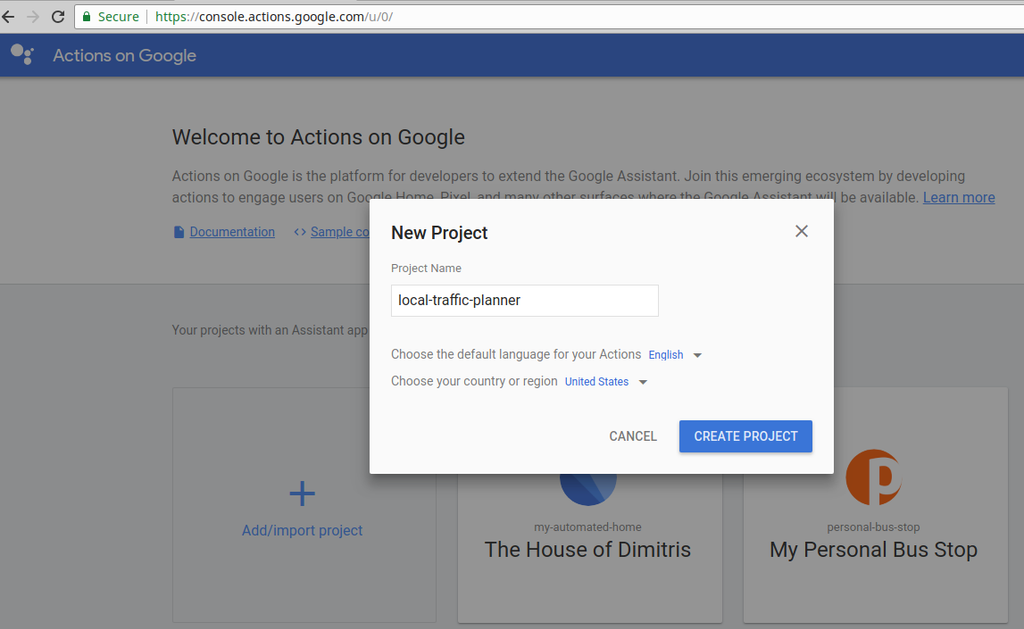This screenshot has width=1024, height=629.
Task: Open the Learn more link
Action: pyautogui.click(x=958, y=197)
